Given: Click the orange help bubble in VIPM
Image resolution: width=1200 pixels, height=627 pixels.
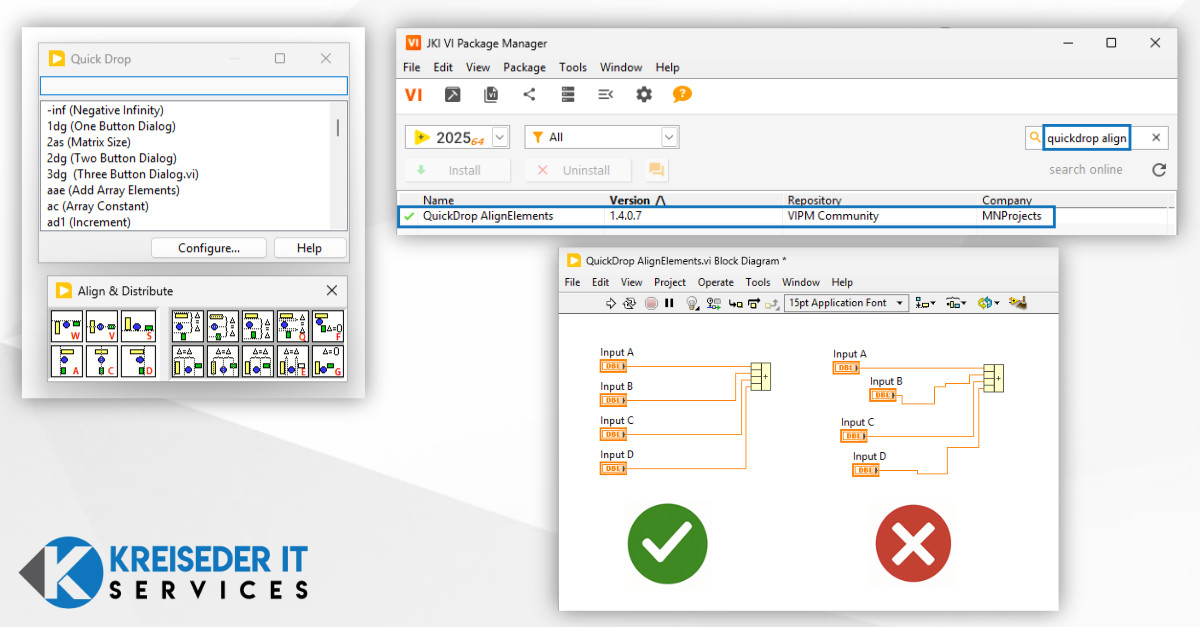Looking at the screenshot, I should [x=682, y=94].
